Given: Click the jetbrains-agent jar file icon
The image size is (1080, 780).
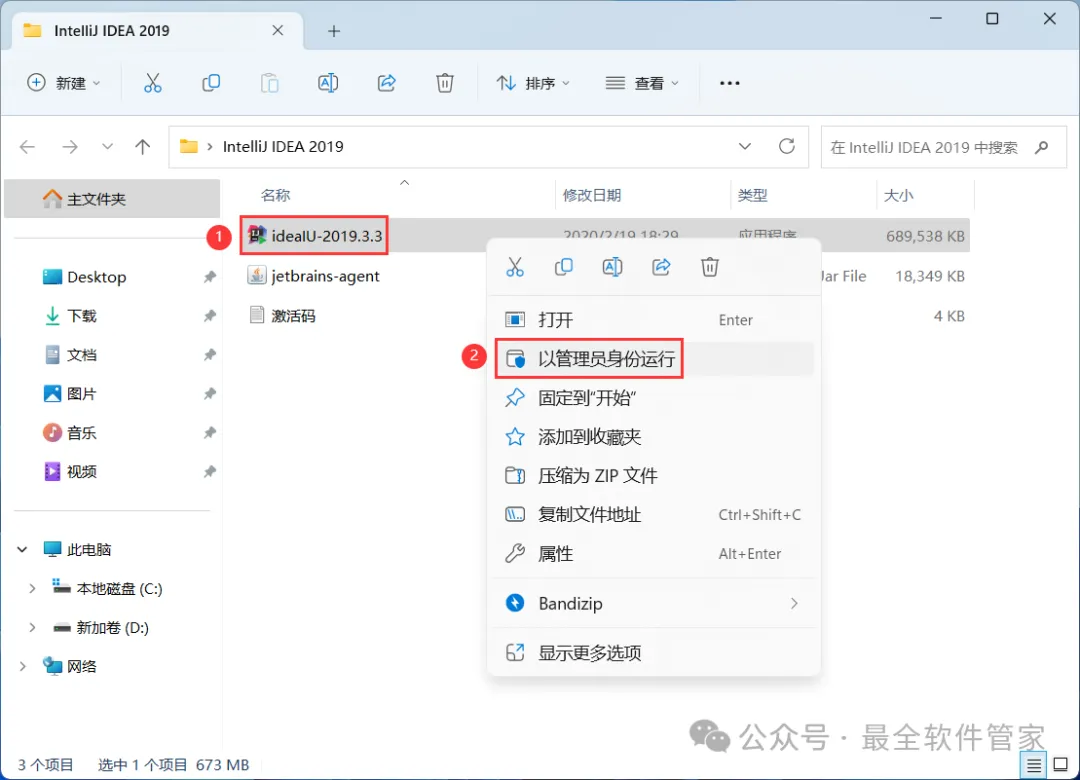Looking at the screenshot, I should point(257,276).
